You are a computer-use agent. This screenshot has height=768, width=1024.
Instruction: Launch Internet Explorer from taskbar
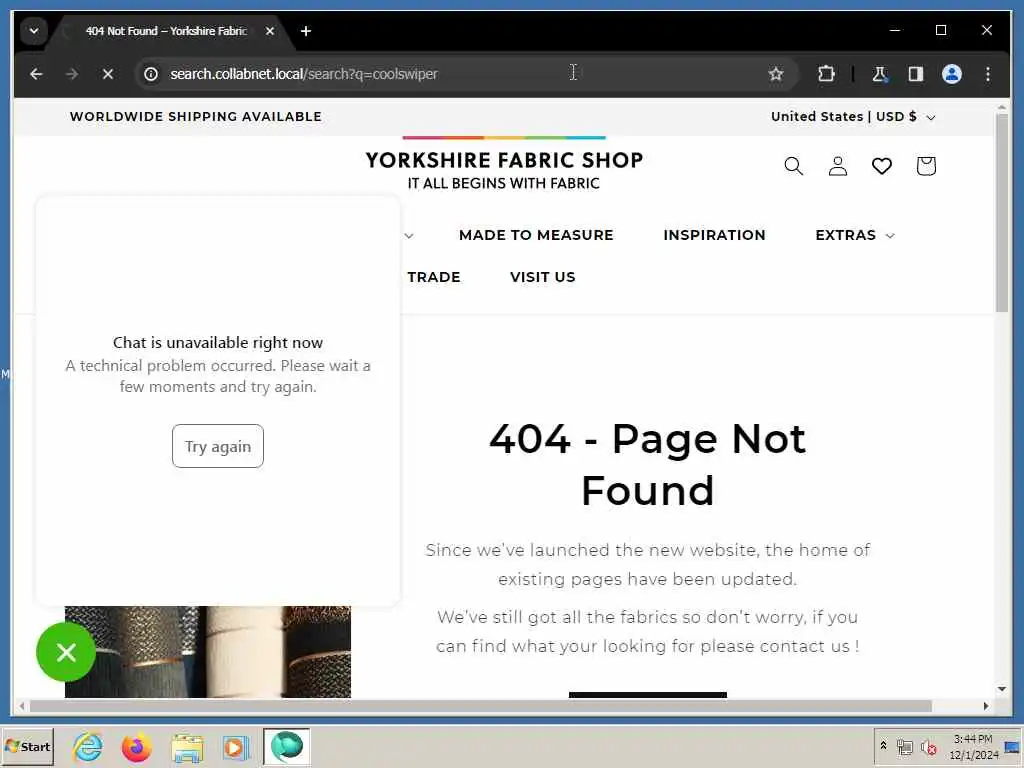click(88, 746)
